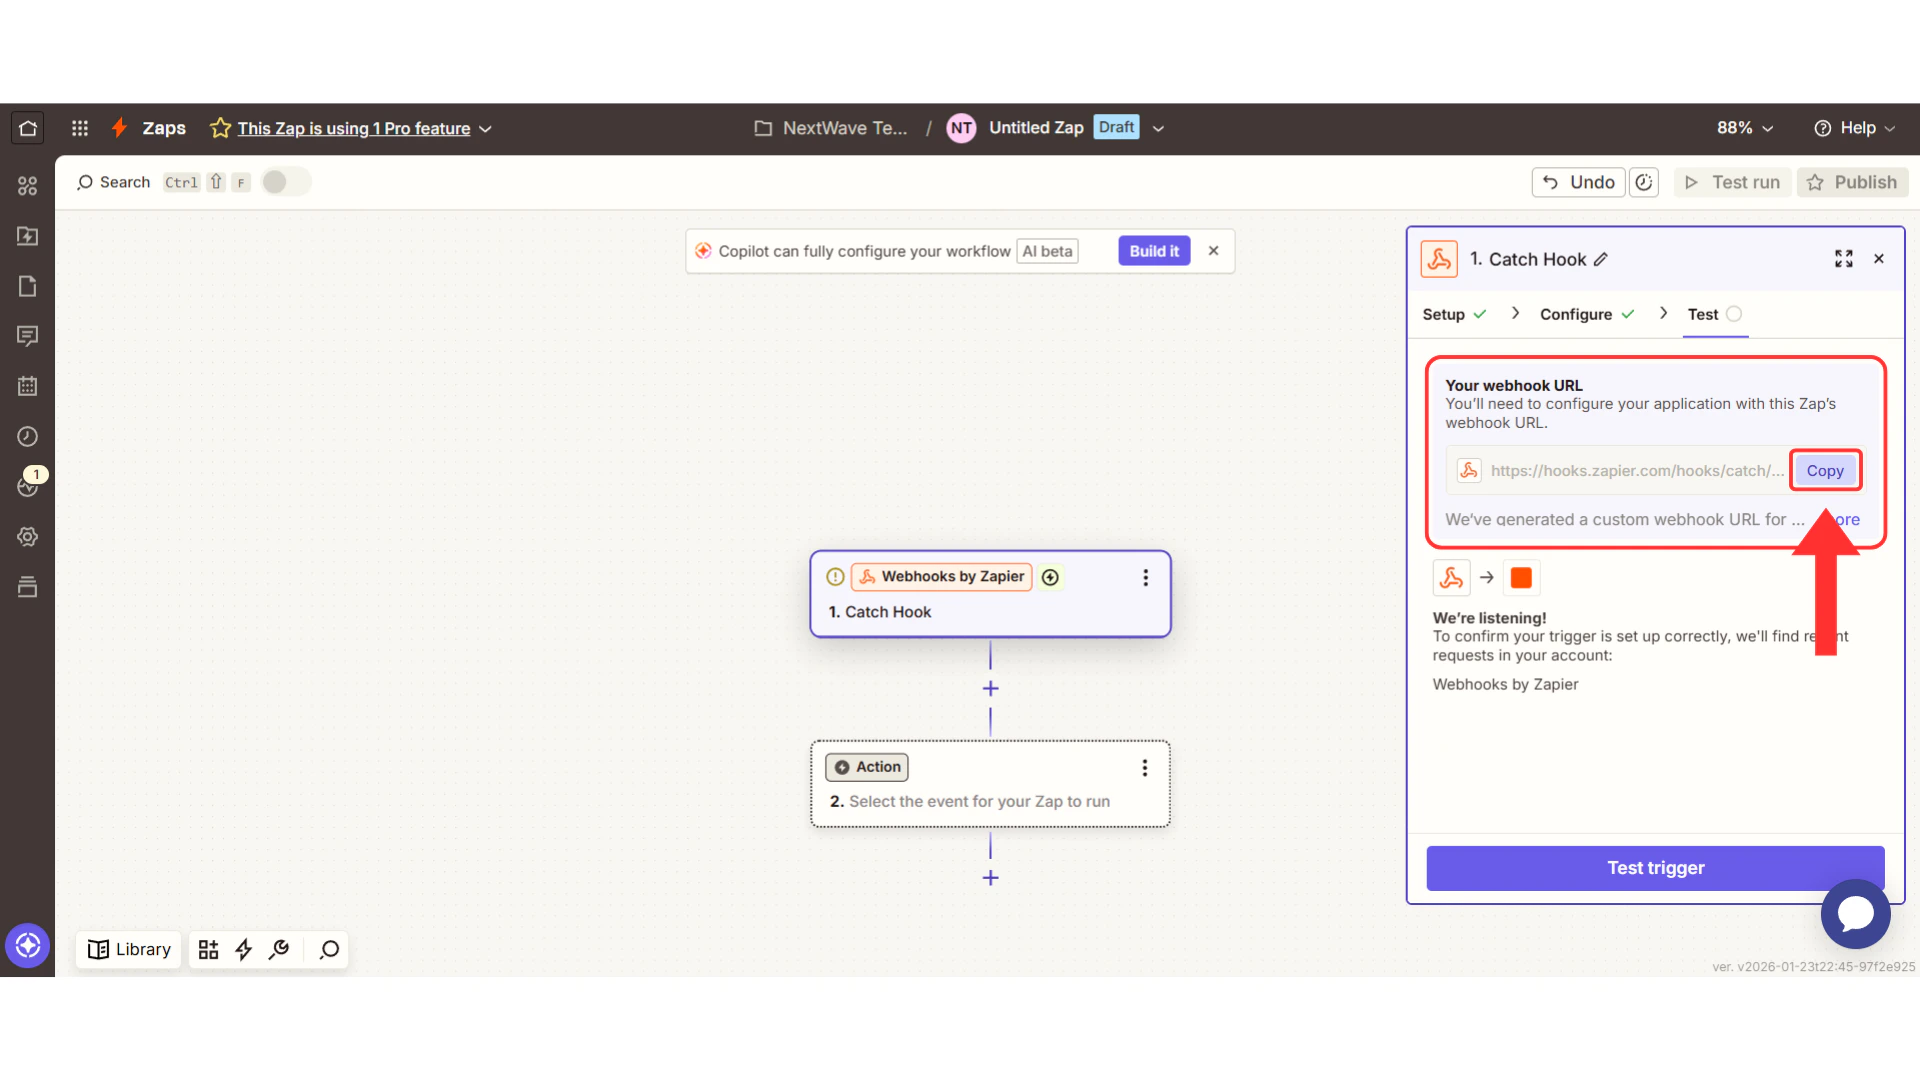This screenshot has height=1080, width=1920.
Task: Click the grid-plus components icon near Library
Action: (208, 949)
